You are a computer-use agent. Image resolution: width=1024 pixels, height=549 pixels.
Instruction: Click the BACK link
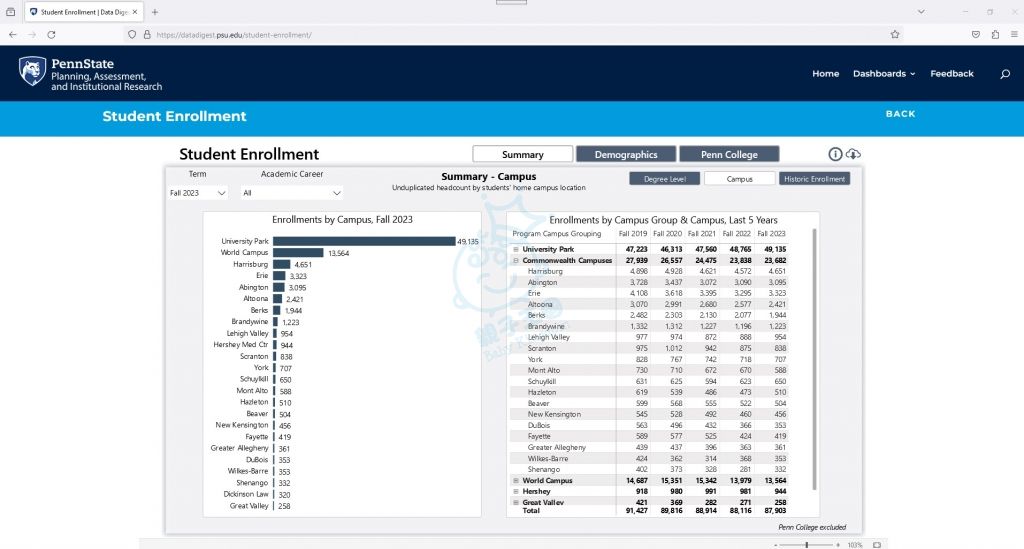click(900, 114)
